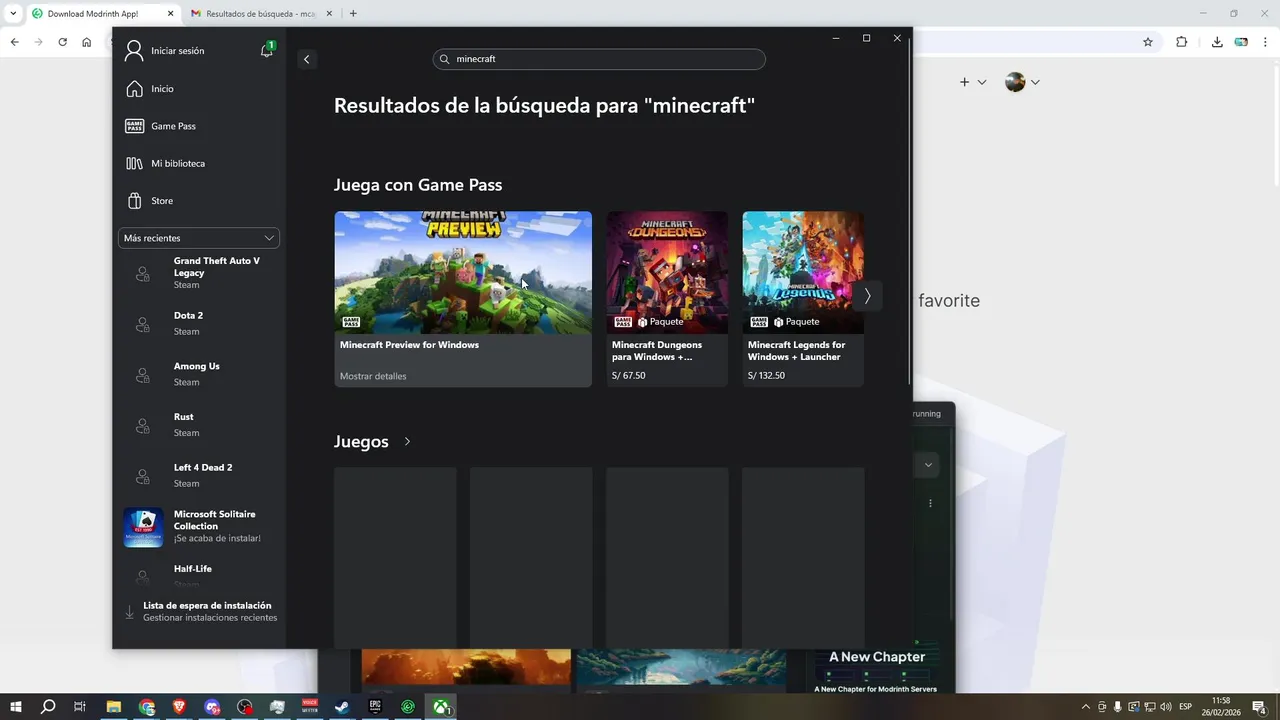Click Chrome back navigation arrow
This screenshot has height=720, width=1280.
(14, 42)
